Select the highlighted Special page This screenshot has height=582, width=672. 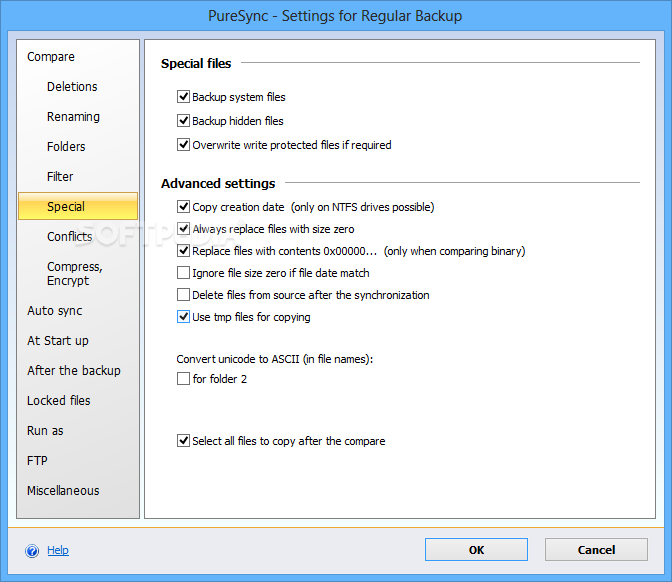pyautogui.click(x=78, y=206)
